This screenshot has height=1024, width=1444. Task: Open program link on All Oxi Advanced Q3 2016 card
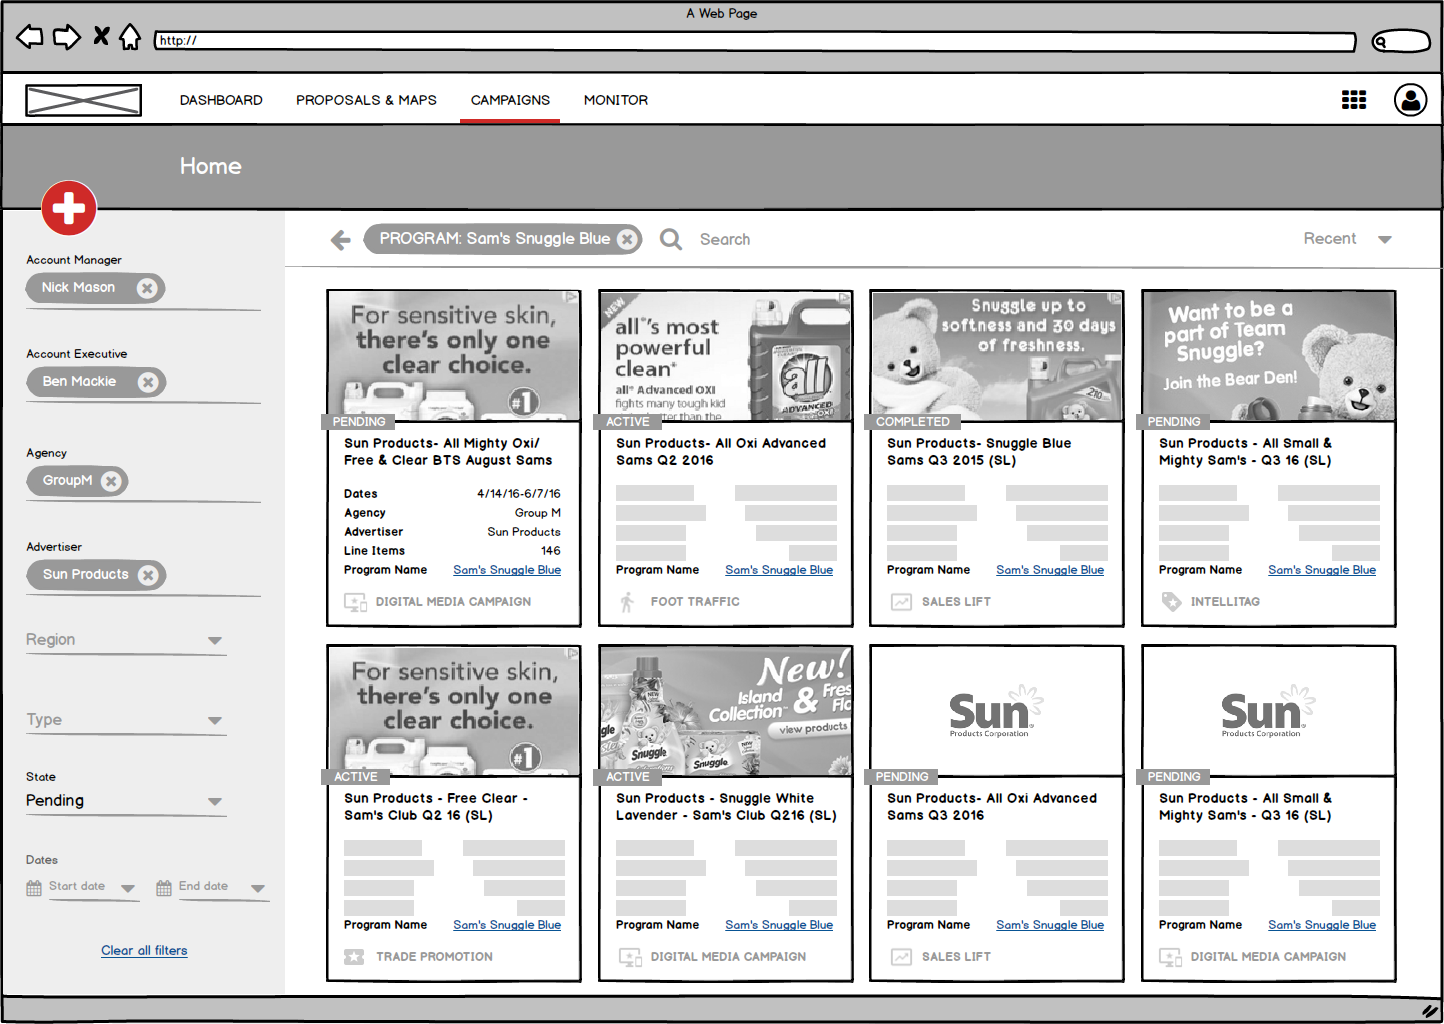[1050, 925]
